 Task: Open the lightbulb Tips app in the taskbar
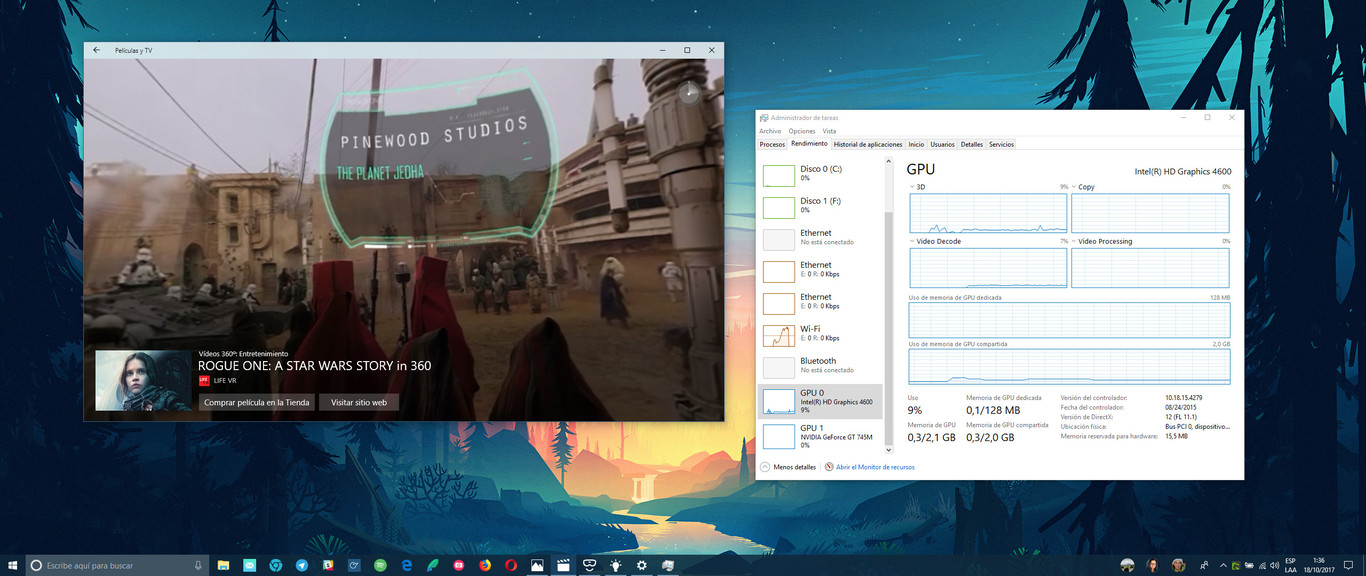616,565
